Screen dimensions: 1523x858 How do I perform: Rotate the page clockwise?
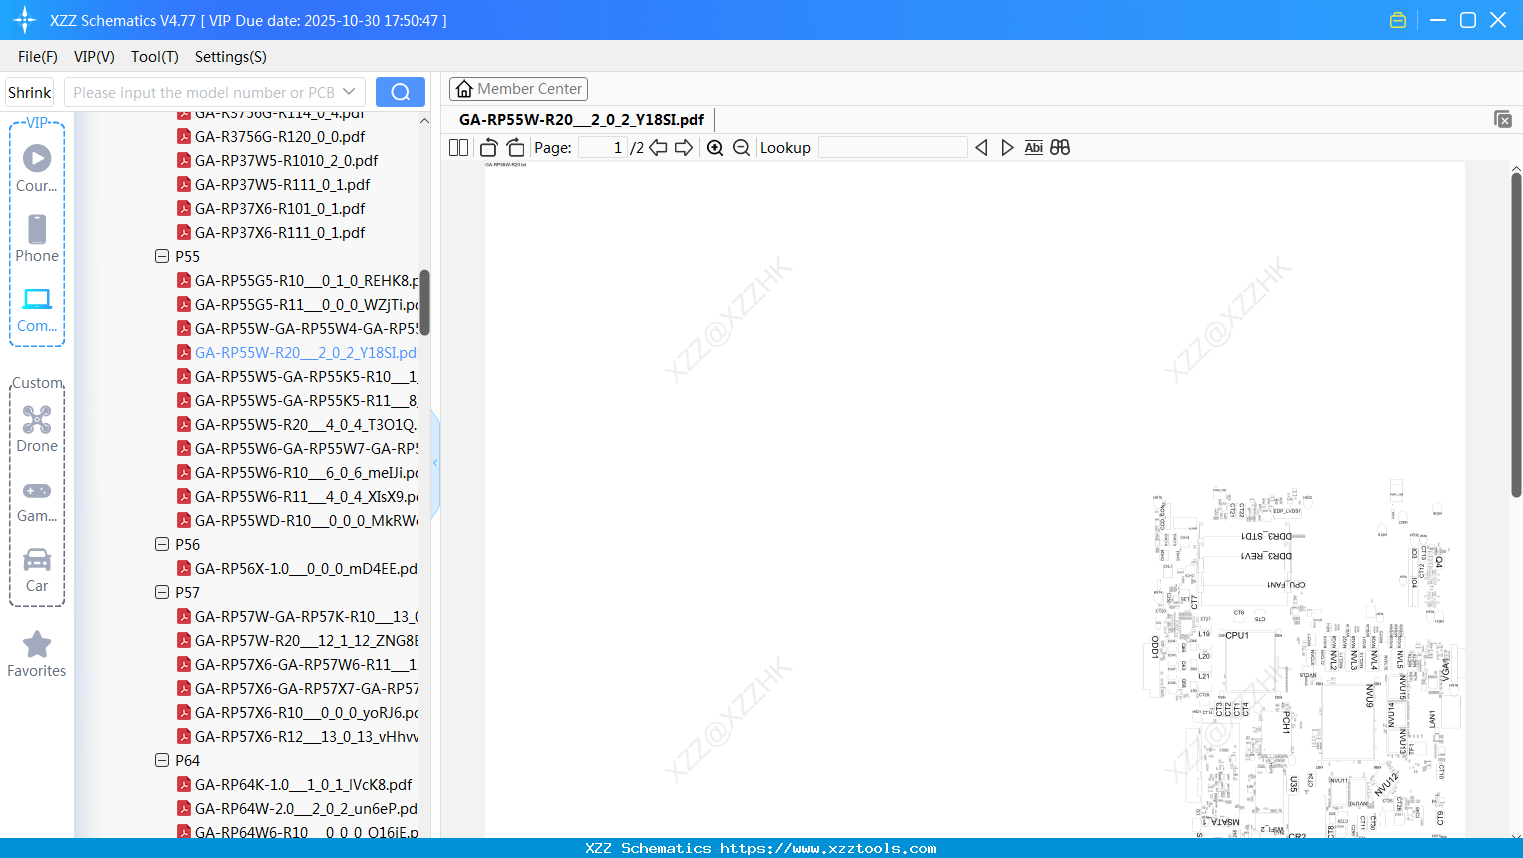click(515, 147)
